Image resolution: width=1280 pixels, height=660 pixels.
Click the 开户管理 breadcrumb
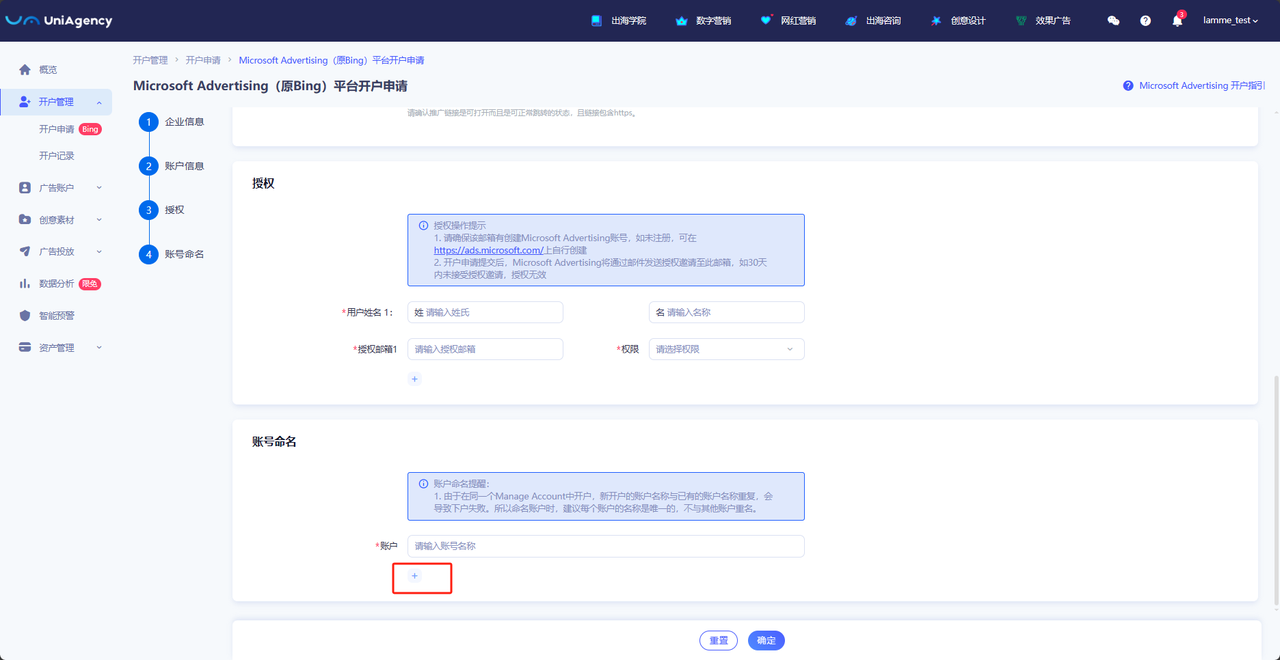click(x=150, y=61)
